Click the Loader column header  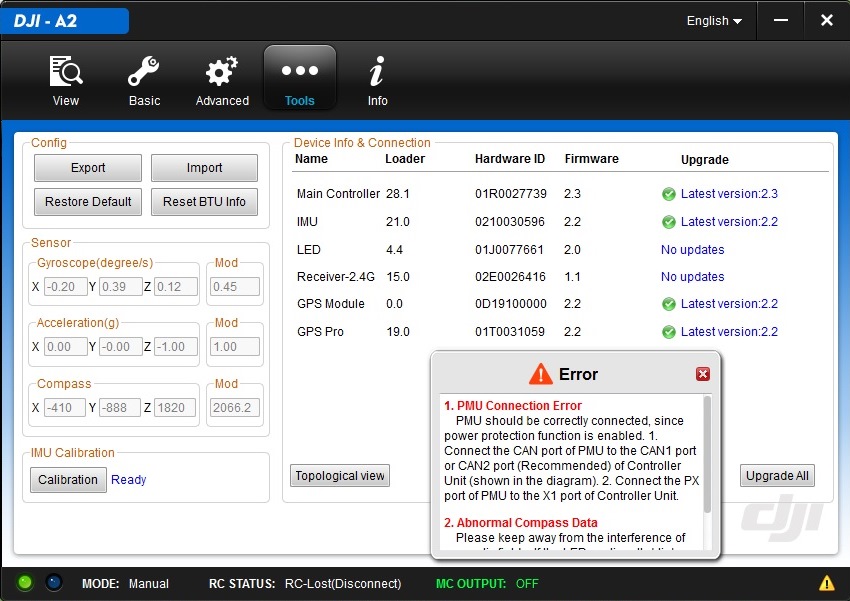(x=405, y=159)
